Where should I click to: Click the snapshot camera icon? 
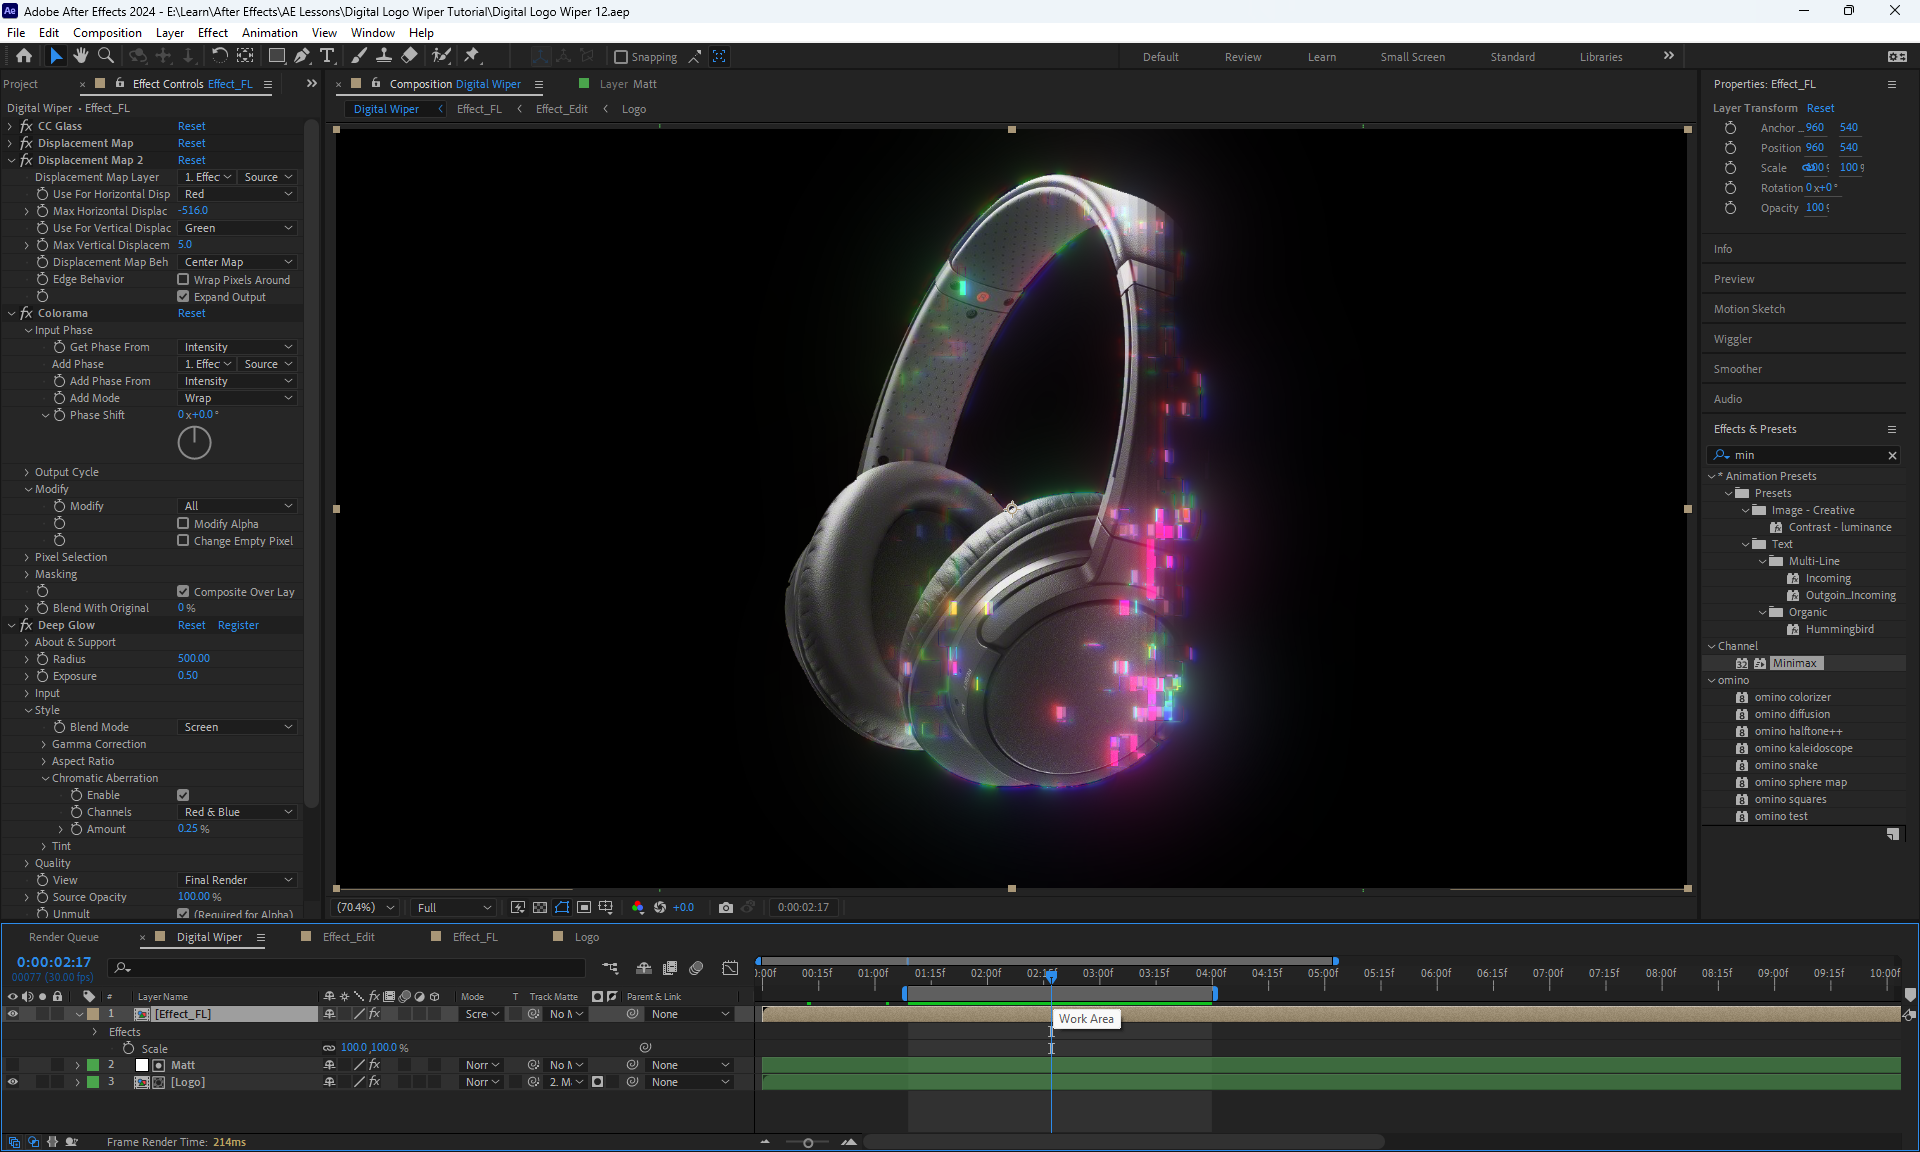click(726, 907)
